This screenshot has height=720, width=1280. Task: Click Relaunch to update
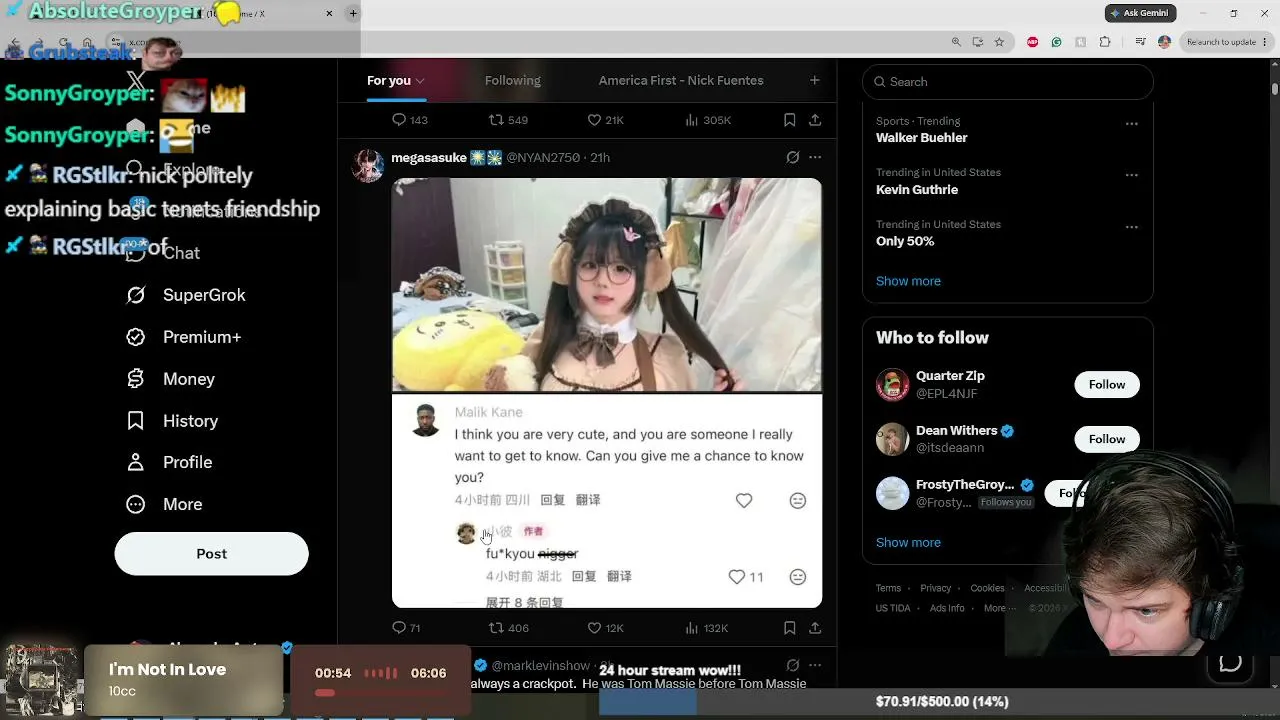[1220, 42]
